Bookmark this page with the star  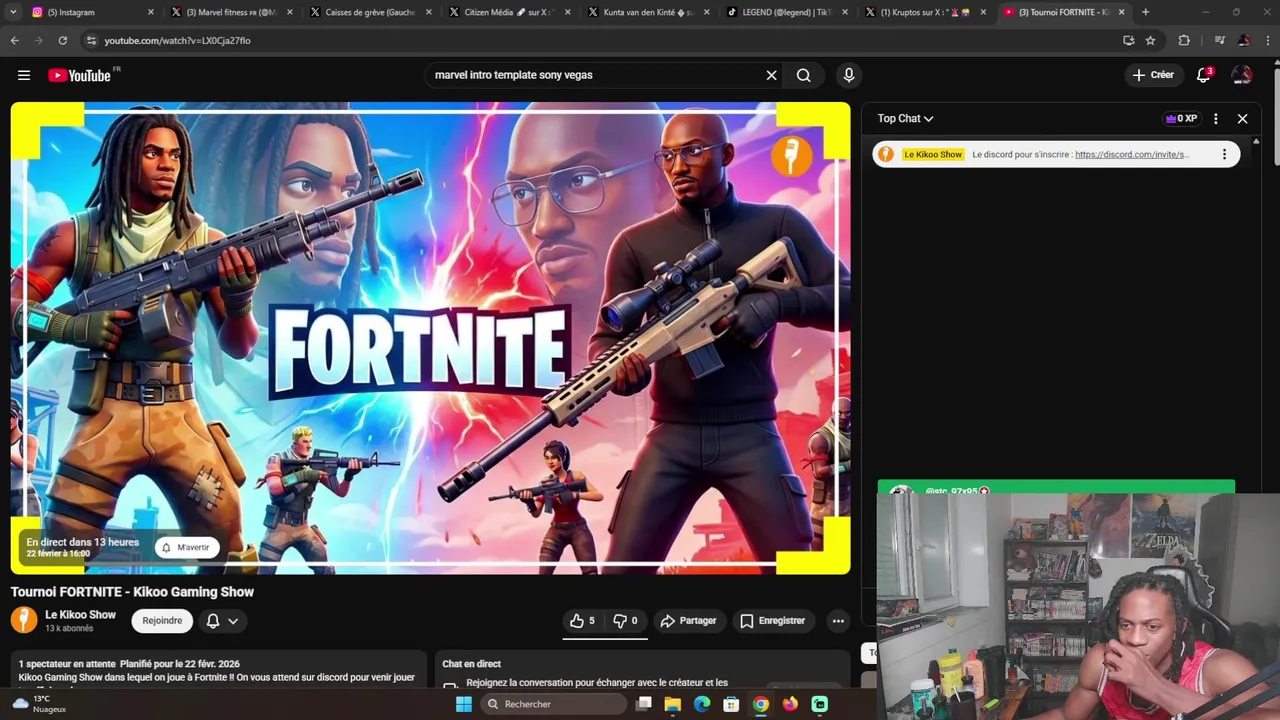(1150, 40)
